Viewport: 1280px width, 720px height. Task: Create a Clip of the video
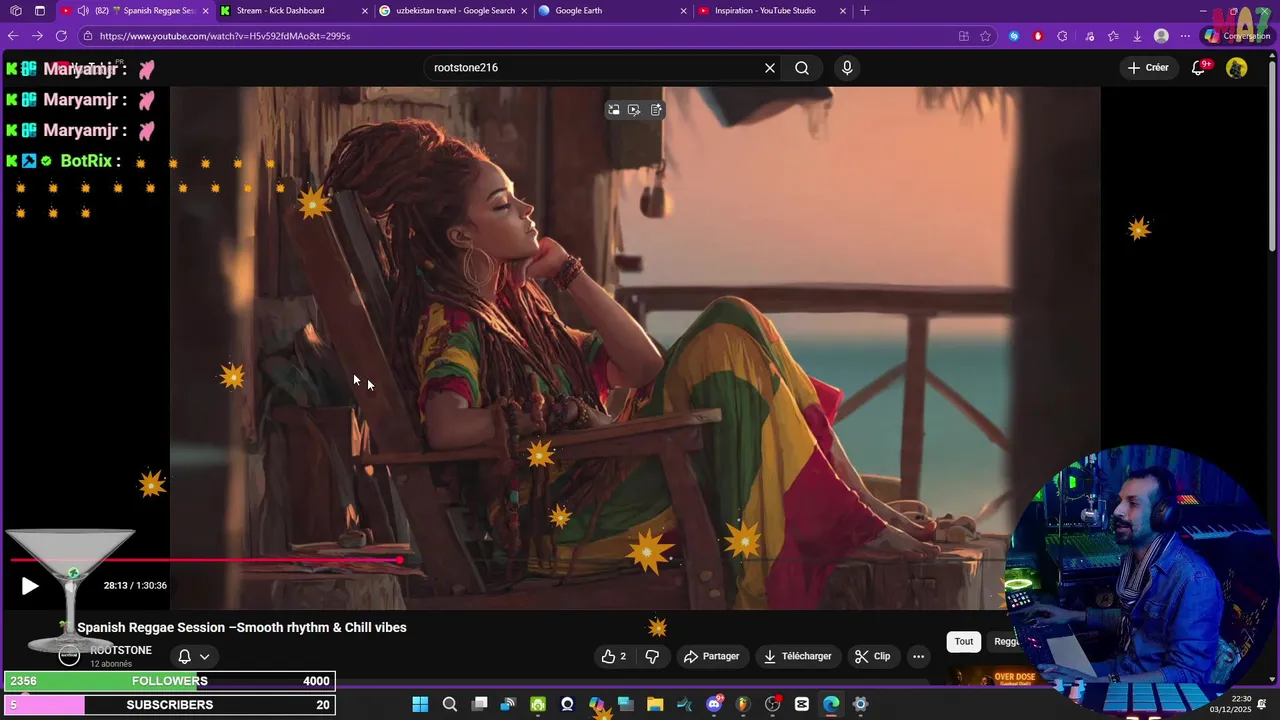point(872,656)
